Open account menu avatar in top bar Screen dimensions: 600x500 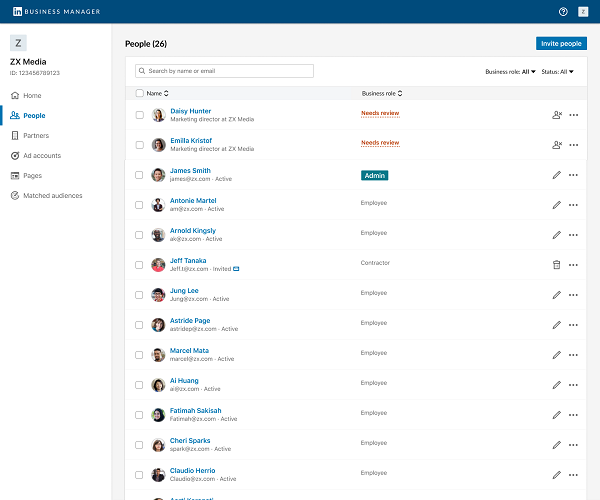[x=583, y=11]
